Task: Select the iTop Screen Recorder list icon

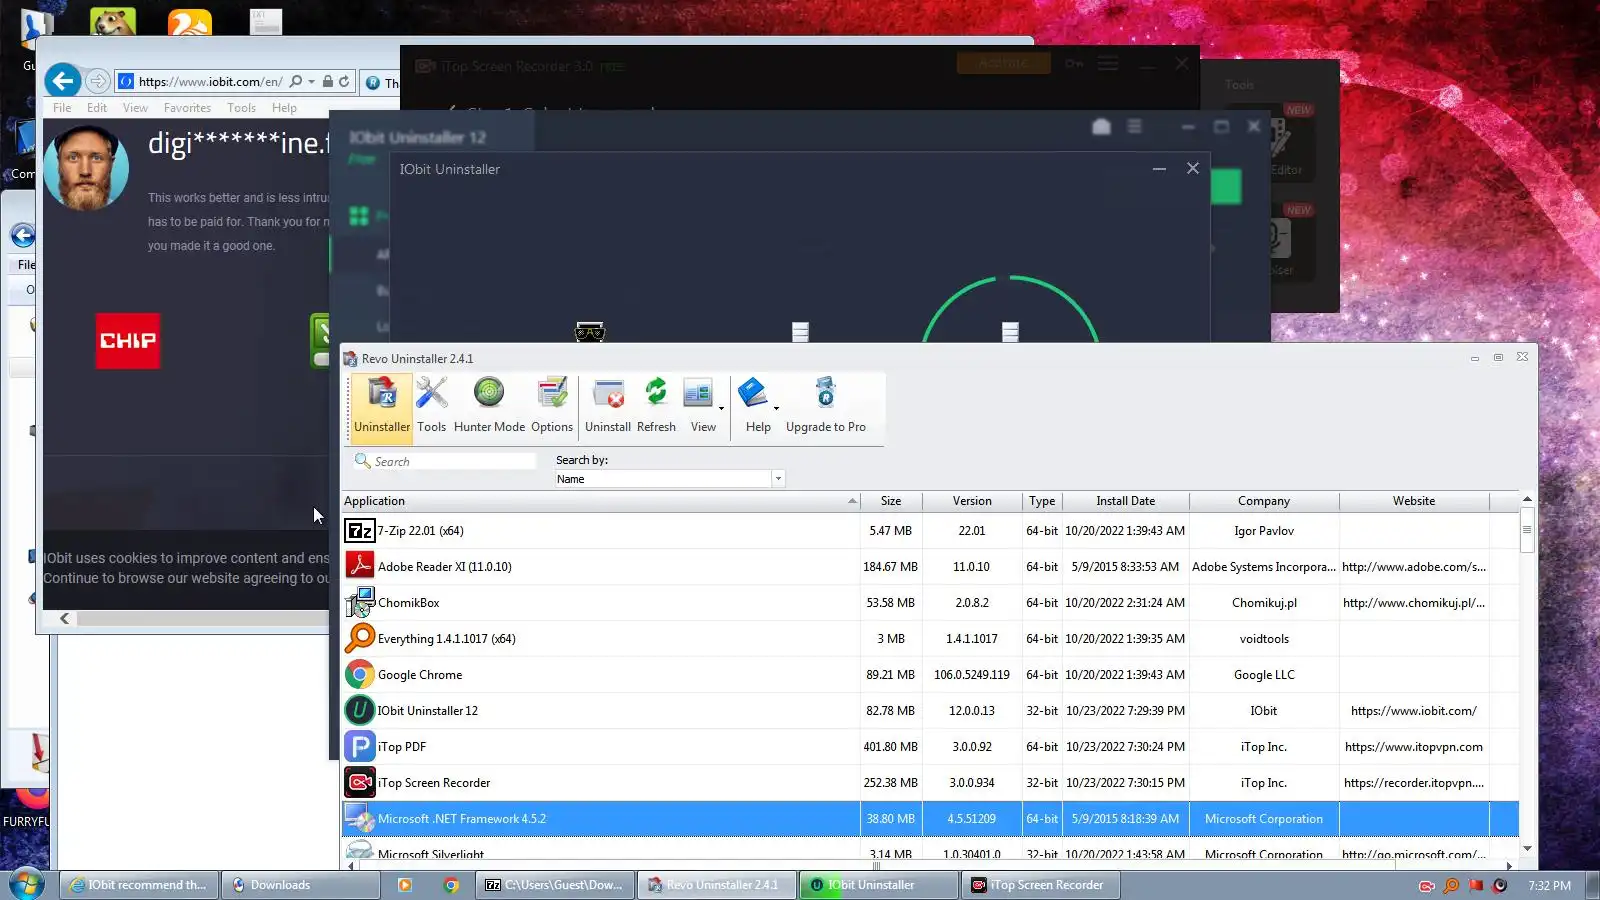Action: pyautogui.click(x=360, y=783)
